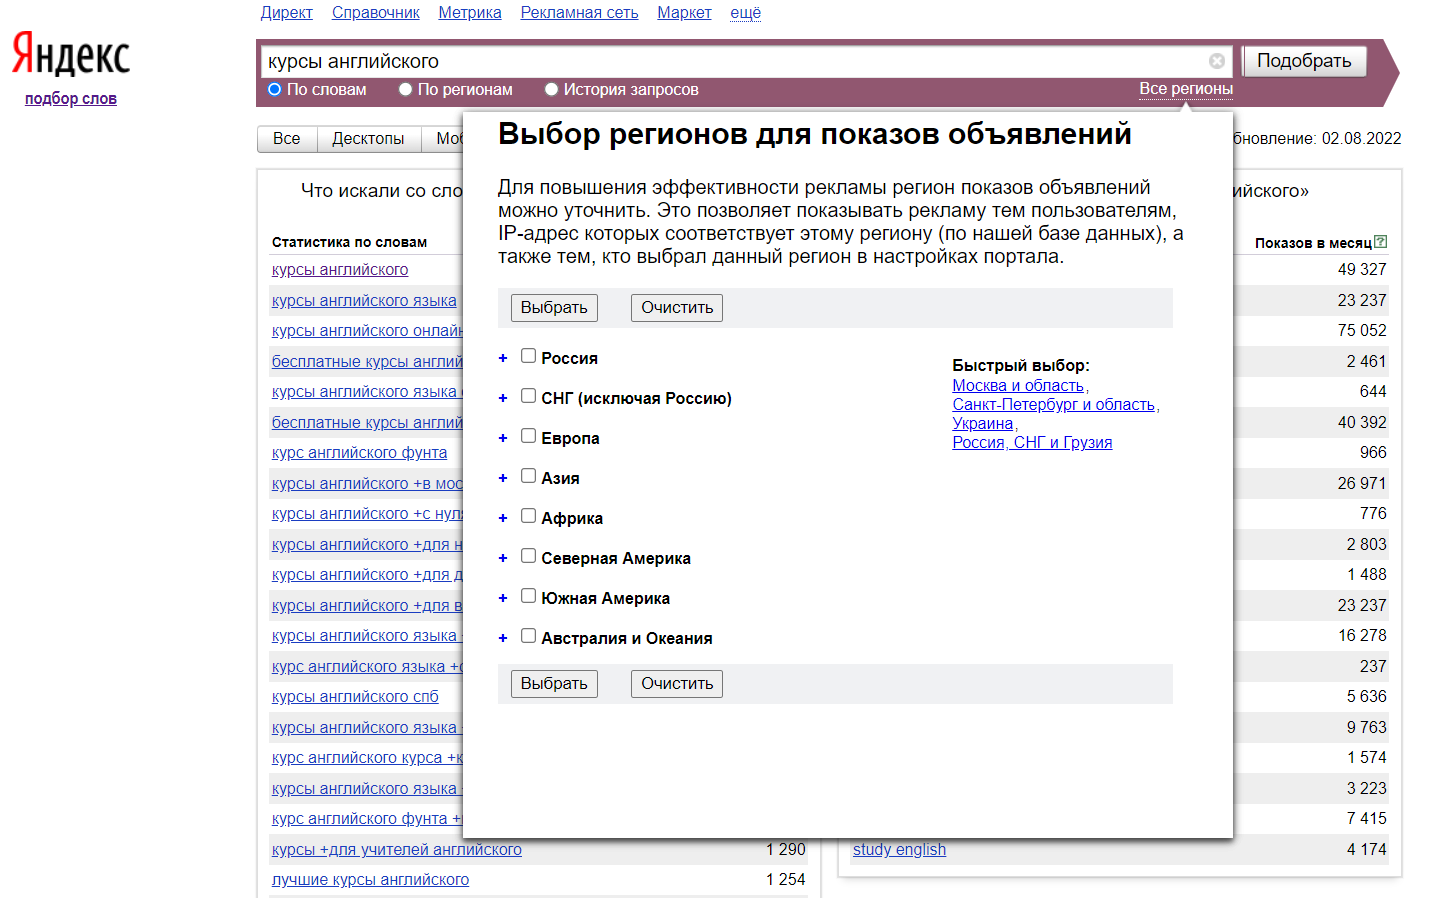Expand the Австралия и Океания node
1430x898 pixels.
(x=503, y=638)
